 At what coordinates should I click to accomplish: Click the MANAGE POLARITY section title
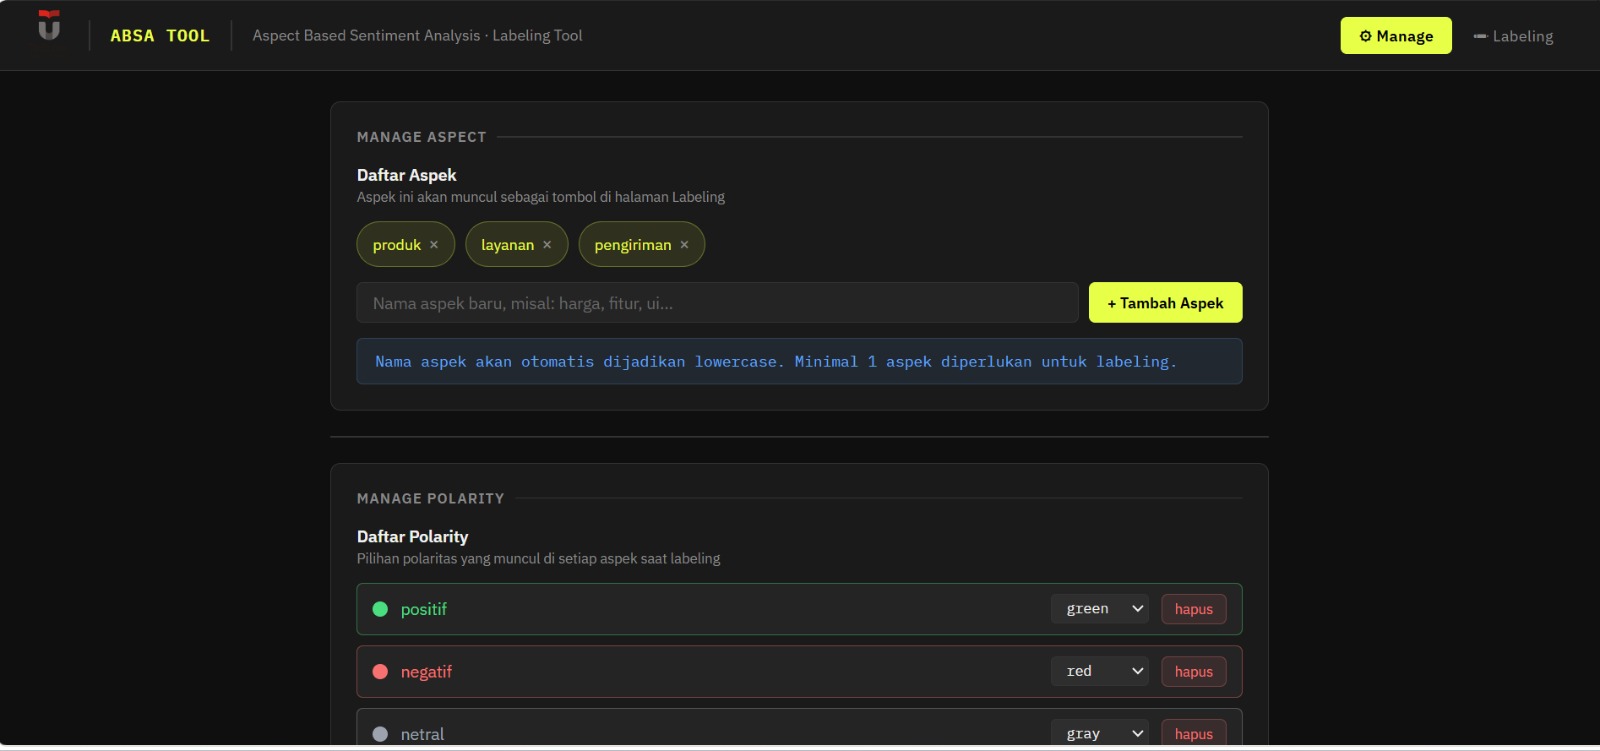click(x=430, y=499)
